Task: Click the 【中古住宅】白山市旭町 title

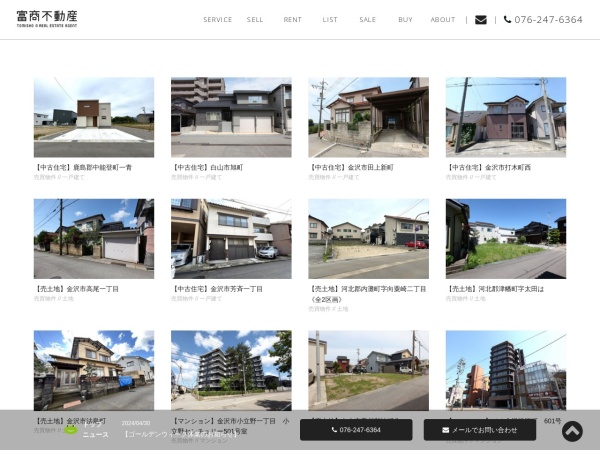Action: tap(207, 167)
